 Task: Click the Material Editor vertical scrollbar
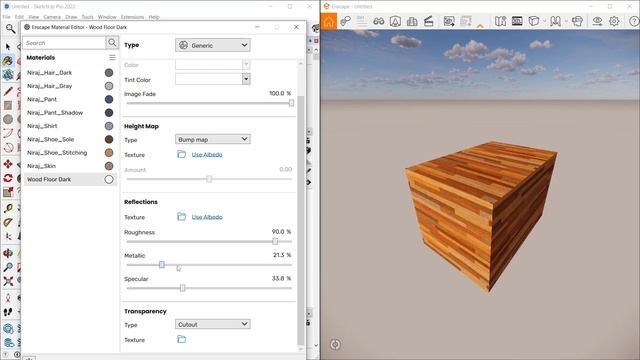[x=301, y=220]
